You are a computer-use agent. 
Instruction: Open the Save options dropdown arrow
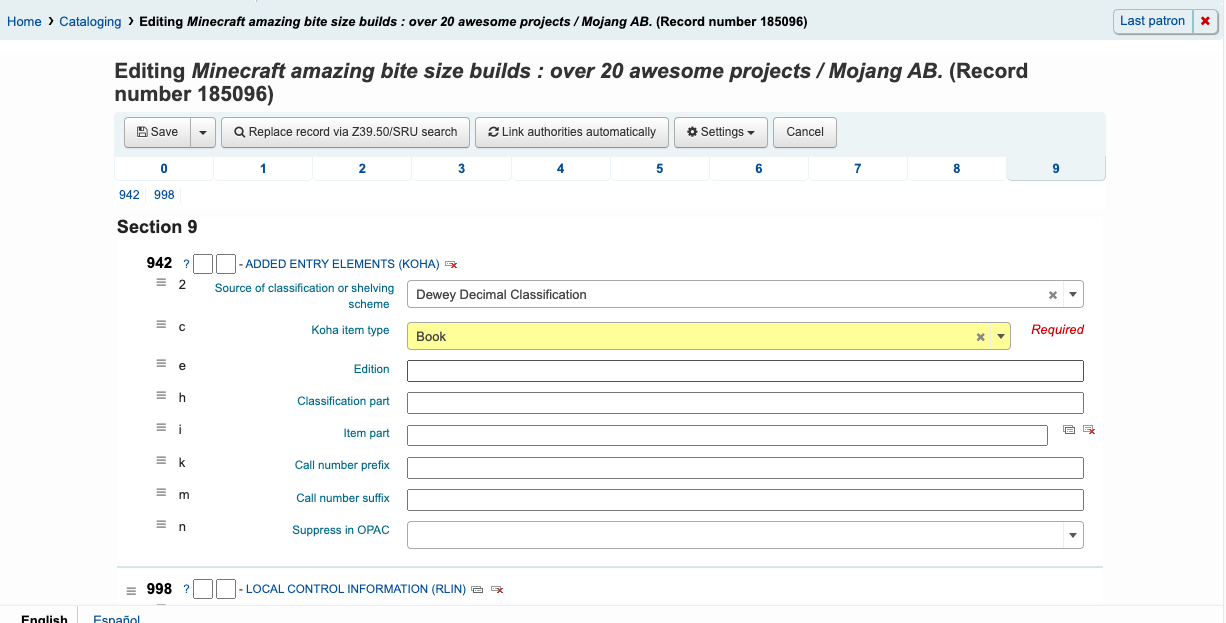(x=202, y=132)
